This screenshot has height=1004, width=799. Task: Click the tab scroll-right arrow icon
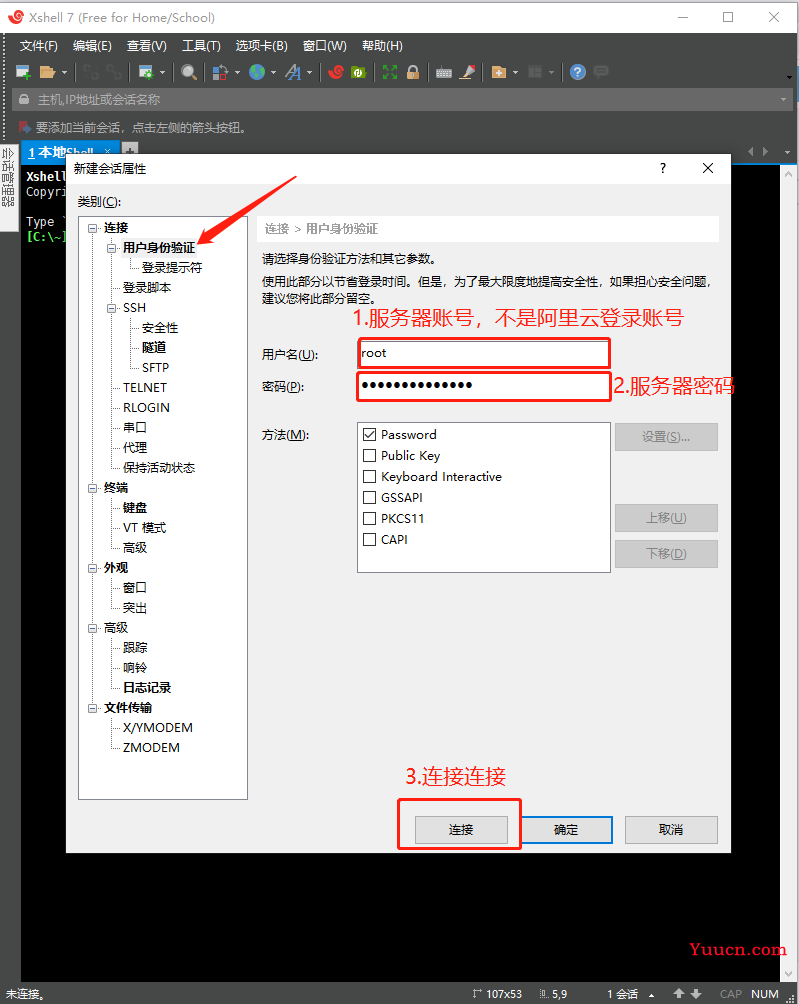click(766, 152)
